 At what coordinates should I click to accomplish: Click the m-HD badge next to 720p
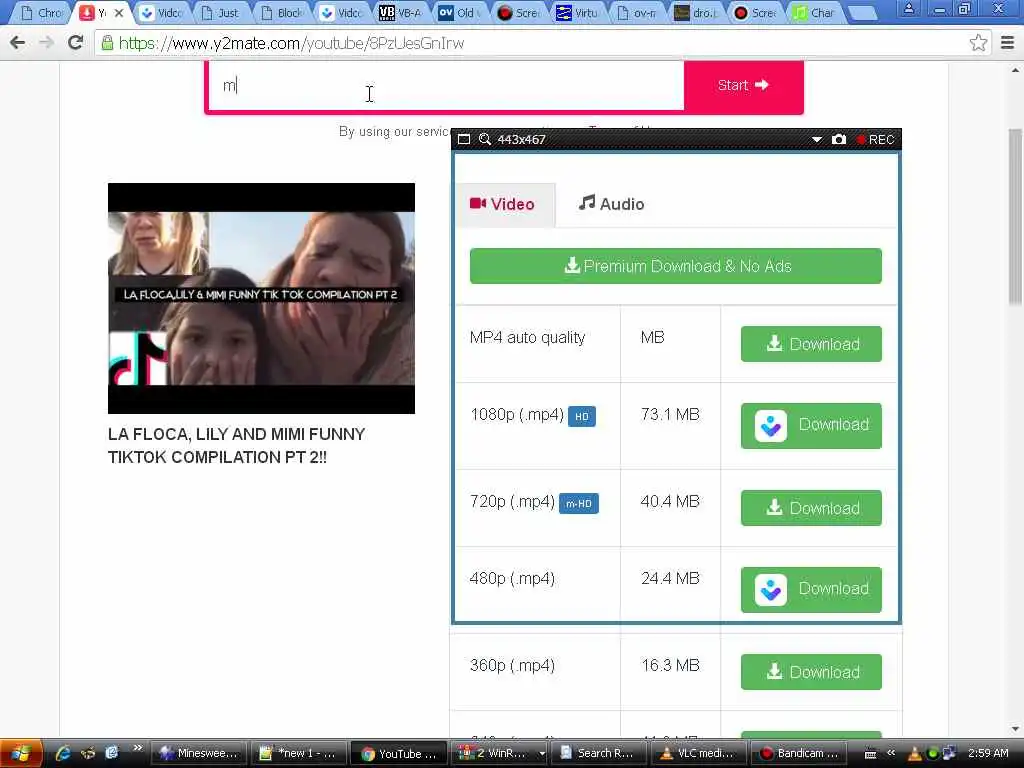tap(579, 504)
